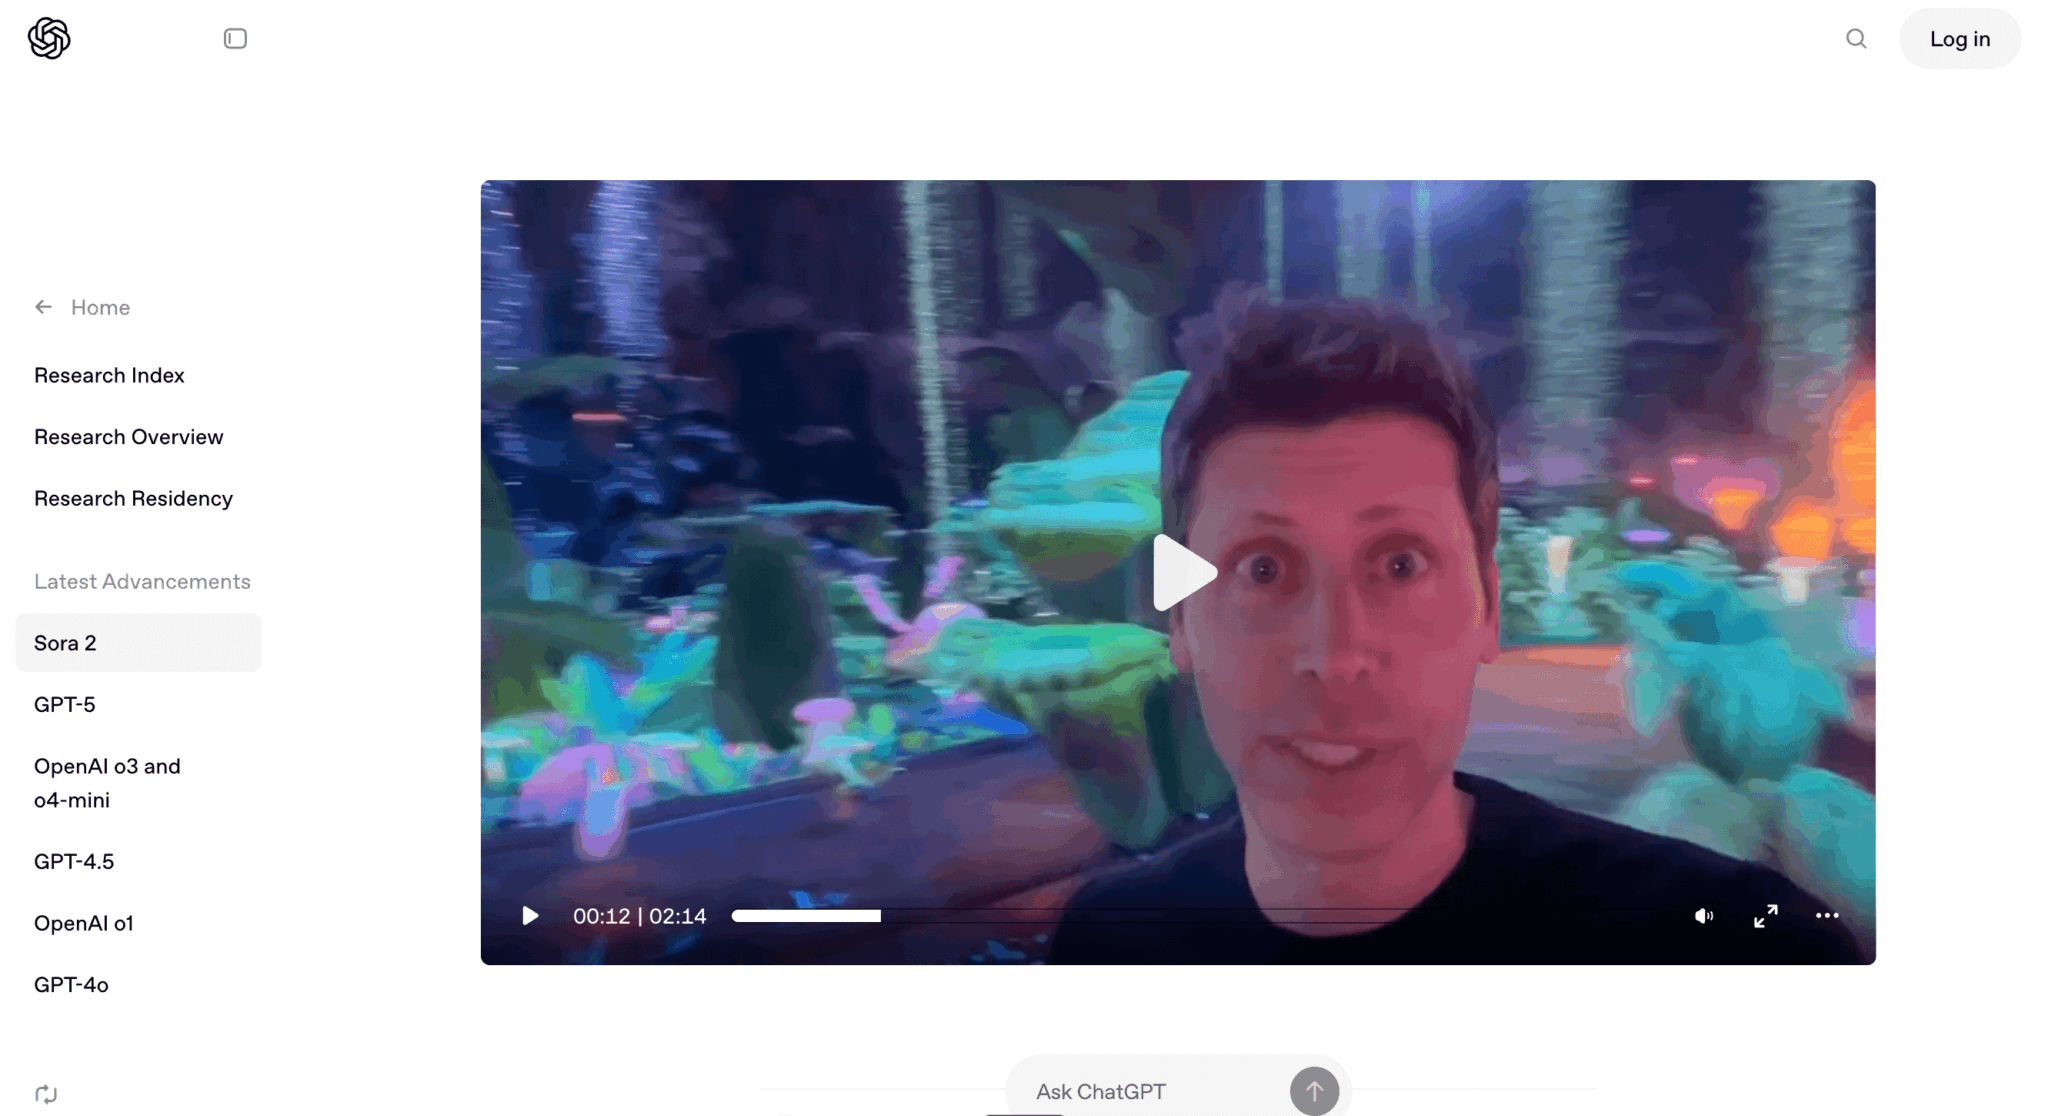Viewport: 2048px width, 1116px height.
Task: Click the refresh icon at sidebar bottom
Action: click(47, 1093)
